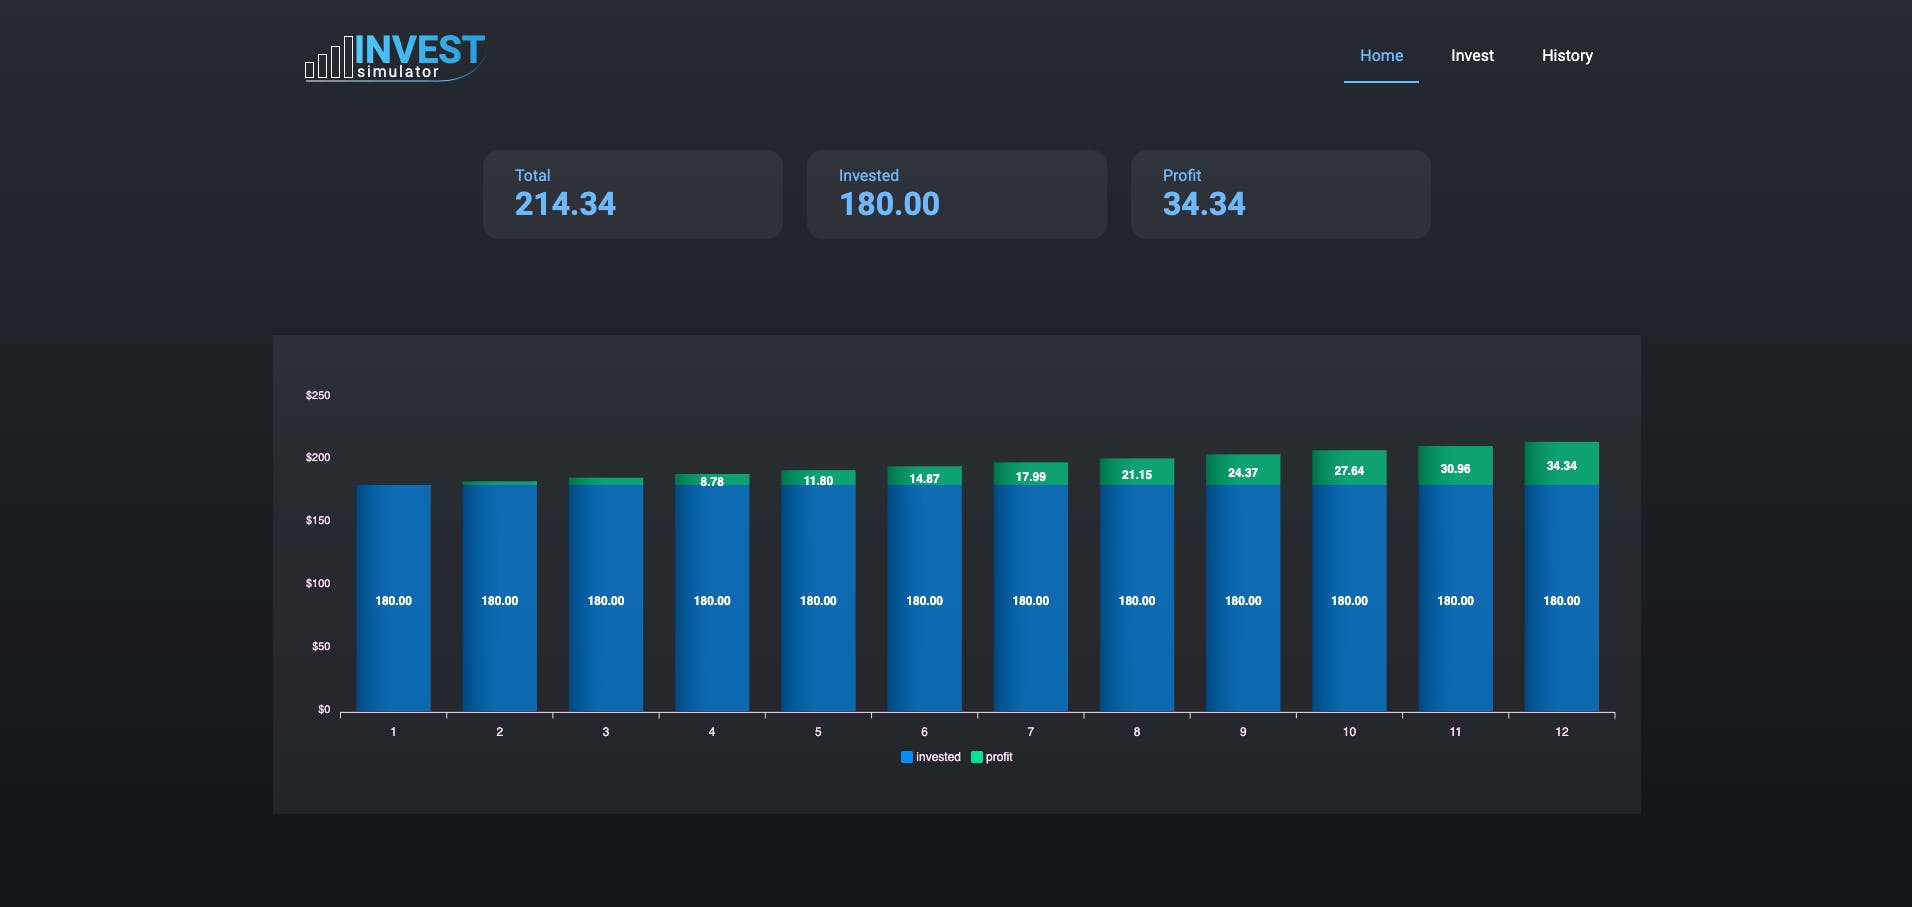1912x907 pixels.
Task: Click the INVEST simulator logo
Action: [x=395, y=55]
